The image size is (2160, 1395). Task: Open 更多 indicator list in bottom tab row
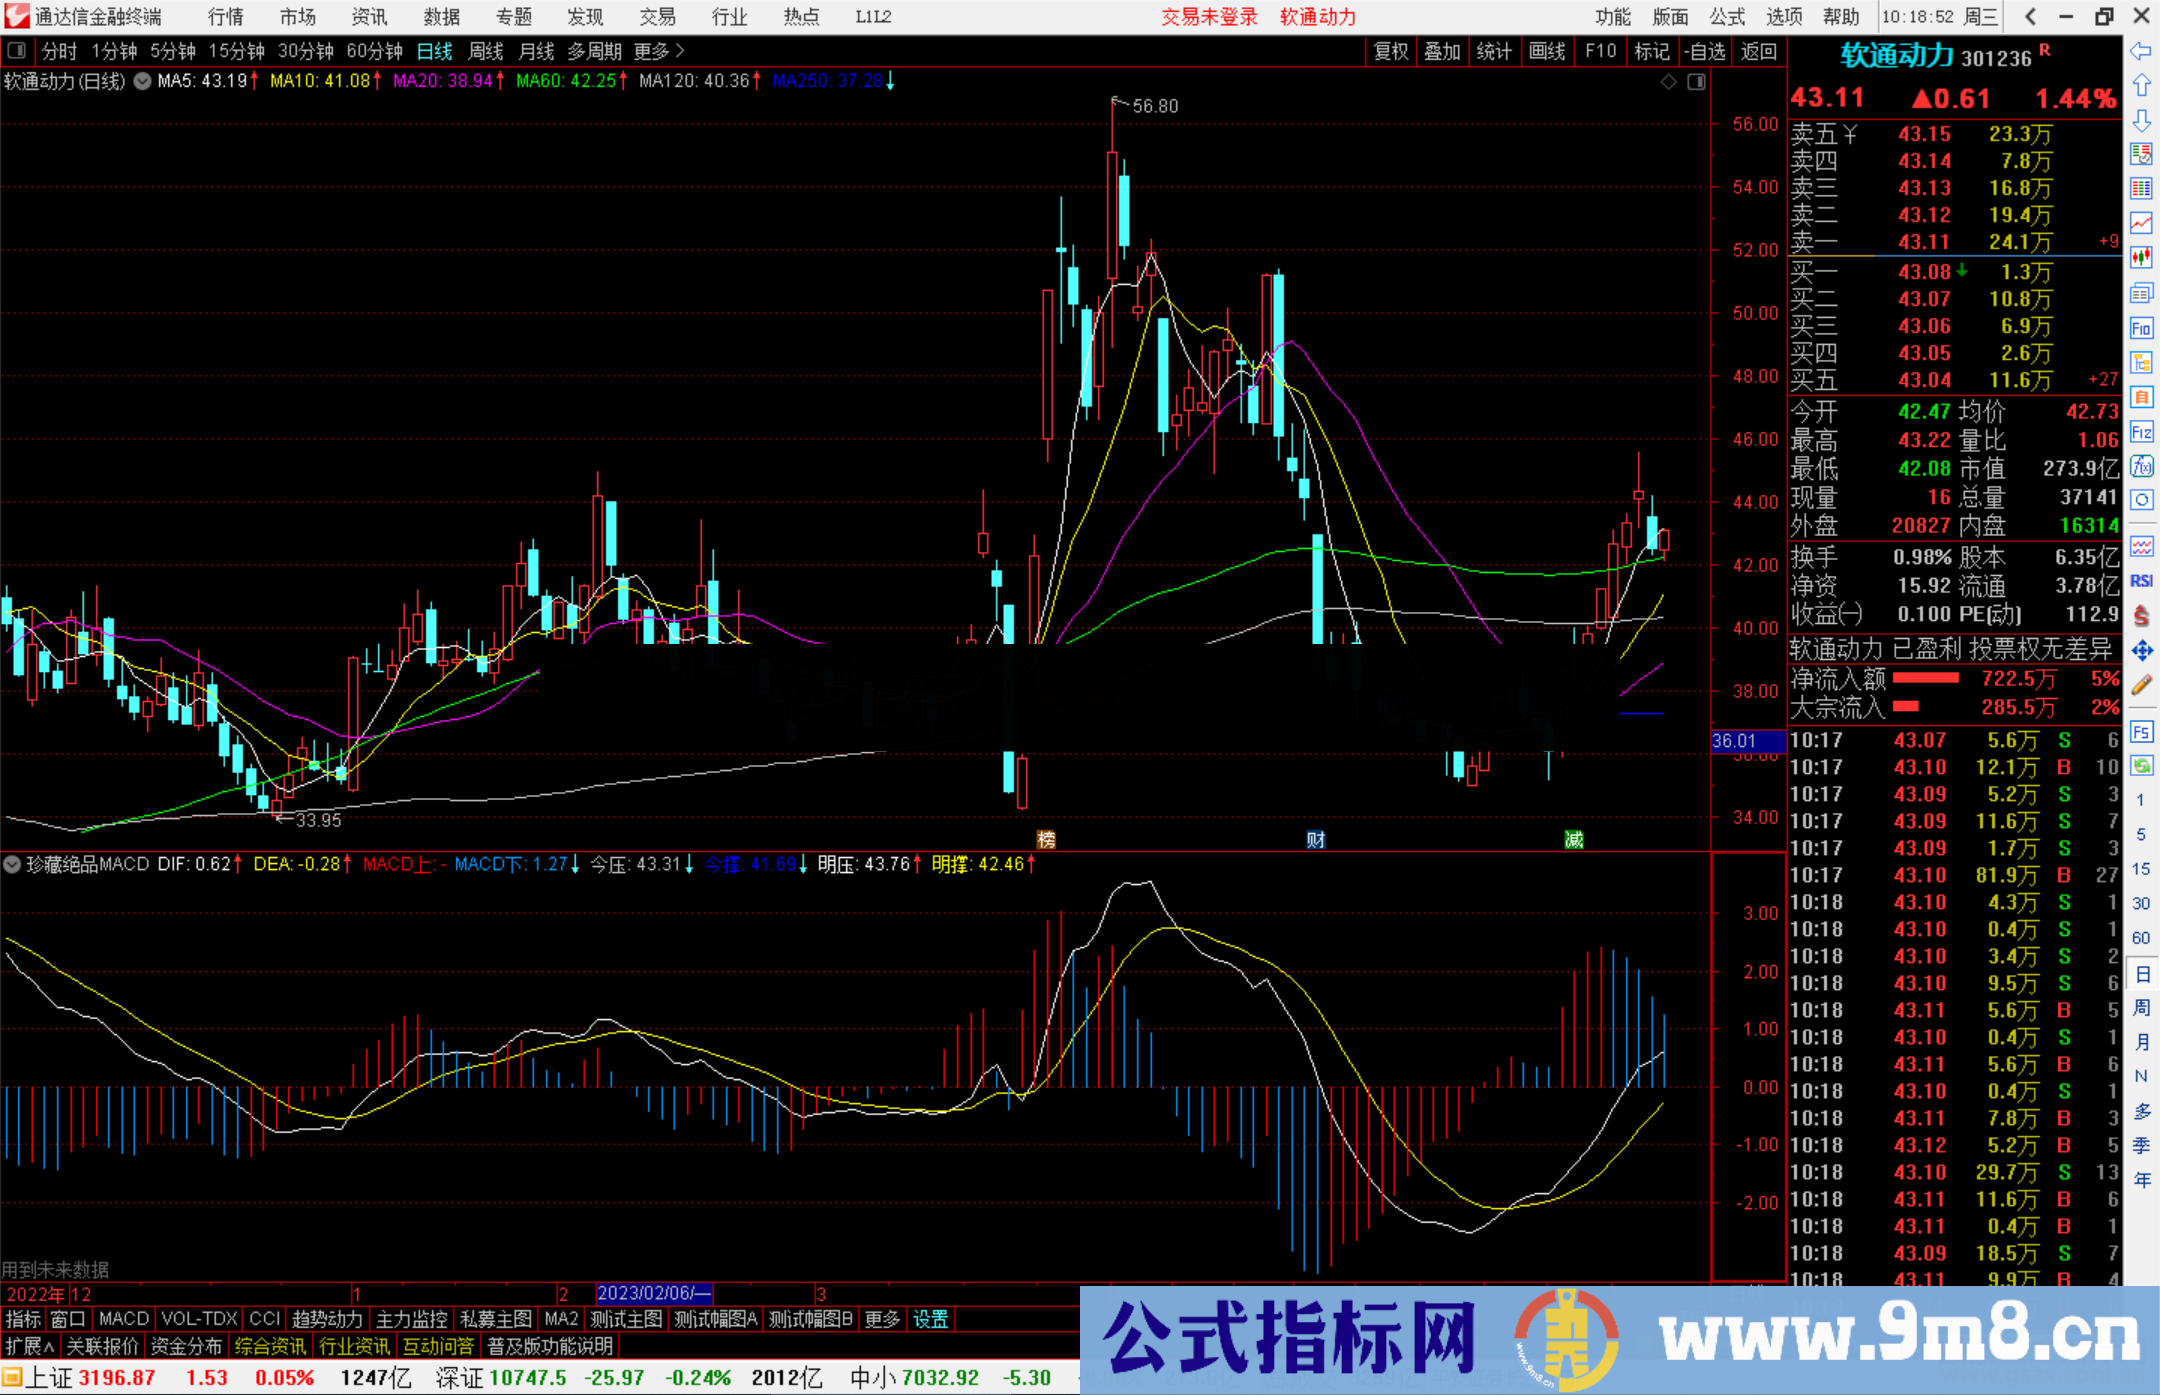click(879, 1319)
